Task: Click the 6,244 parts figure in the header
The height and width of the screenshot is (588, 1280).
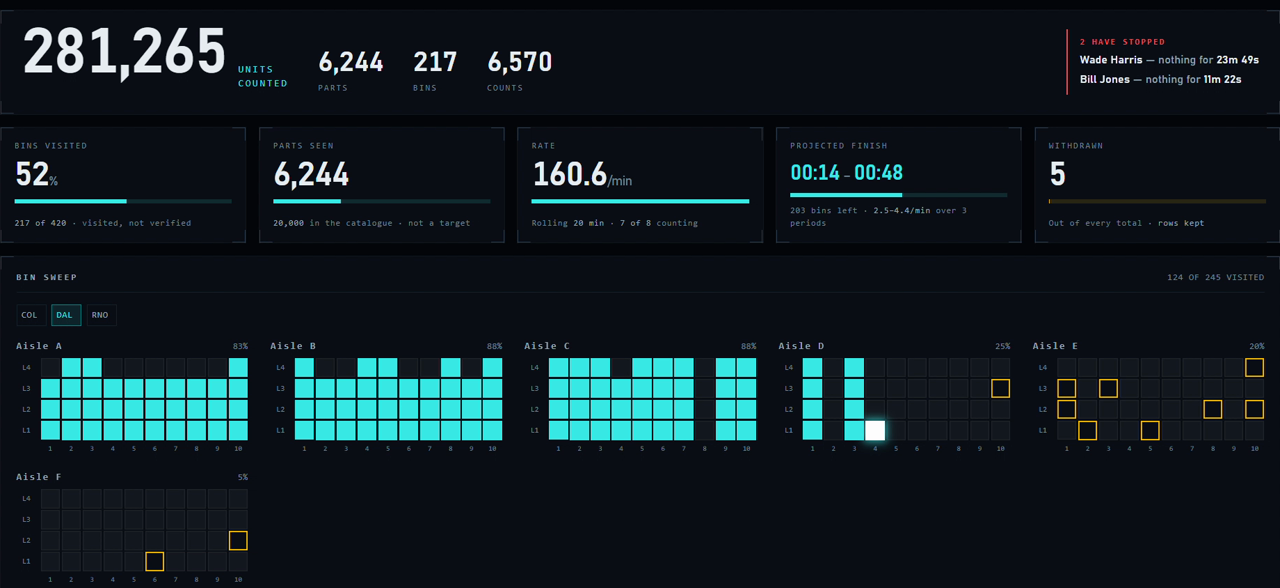Action: pos(351,62)
